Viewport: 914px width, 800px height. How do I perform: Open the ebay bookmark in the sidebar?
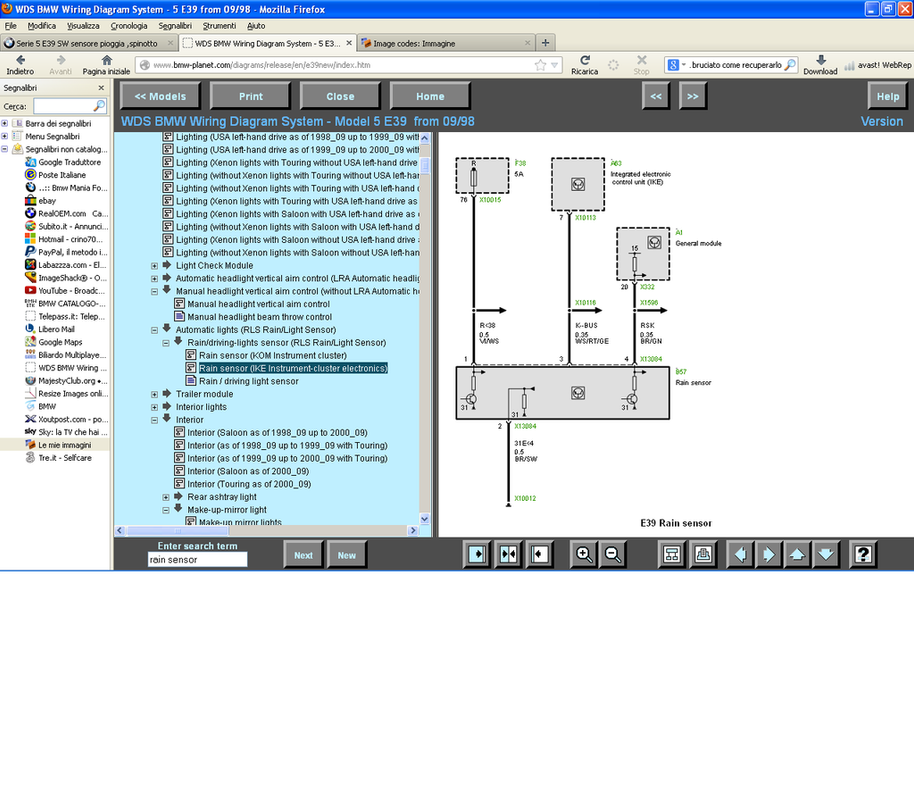[x=41, y=201]
